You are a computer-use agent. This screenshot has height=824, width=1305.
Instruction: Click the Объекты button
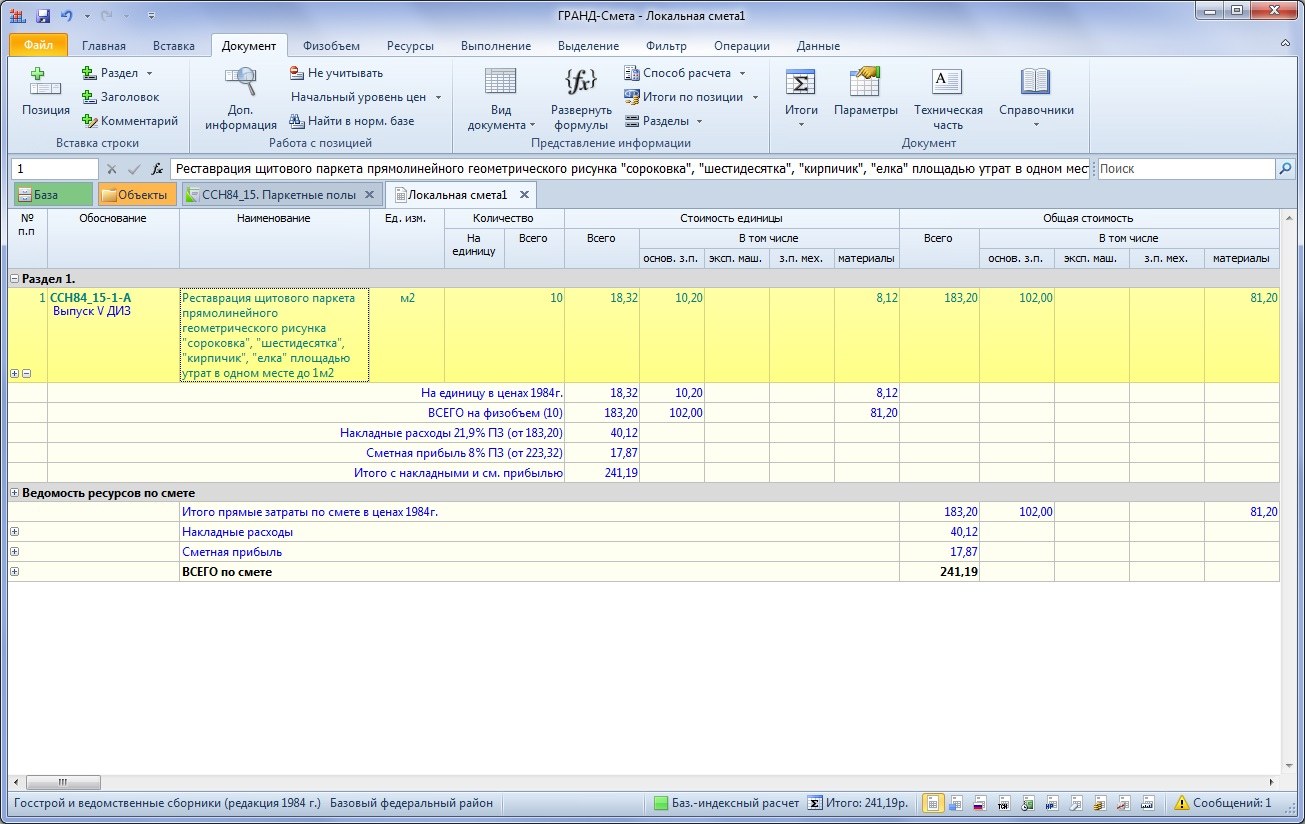pos(137,195)
